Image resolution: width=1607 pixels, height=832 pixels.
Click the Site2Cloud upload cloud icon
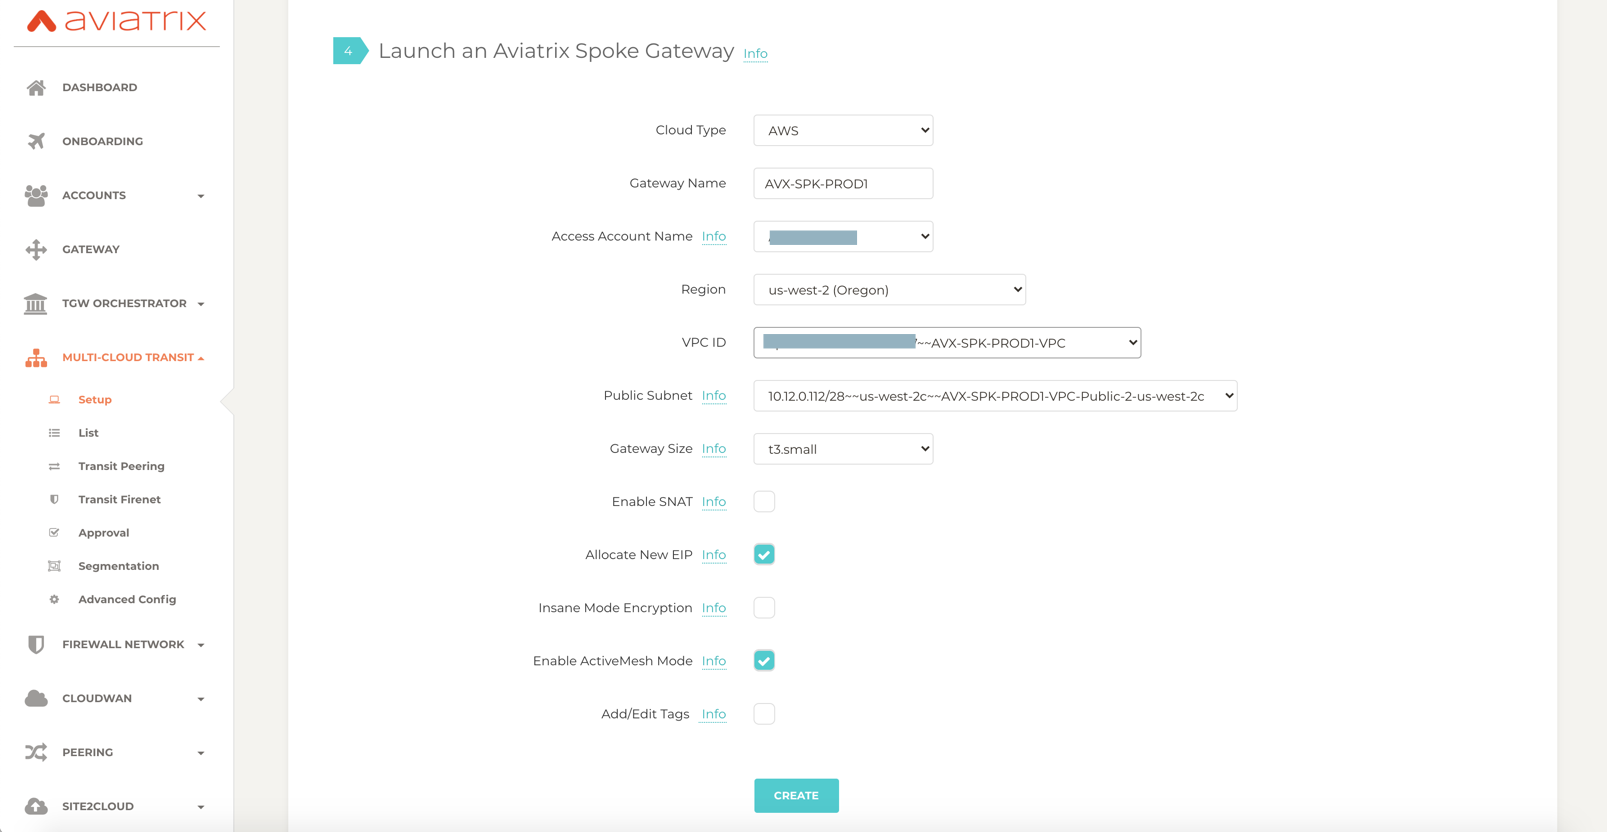point(36,806)
